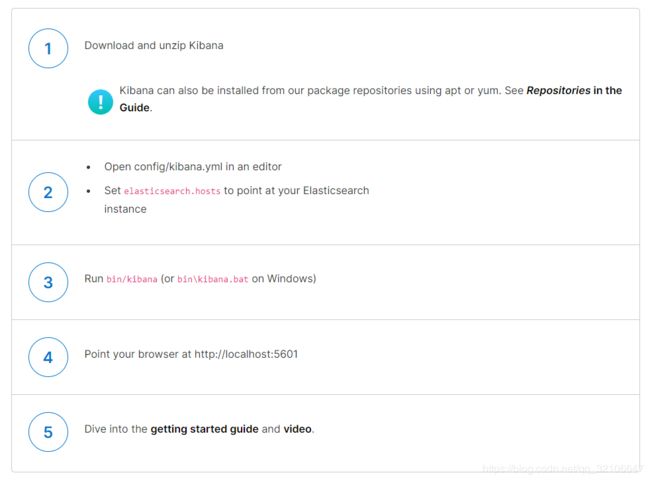Click the step 5 circle icon
This screenshot has height=481, width=650.
point(48,432)
